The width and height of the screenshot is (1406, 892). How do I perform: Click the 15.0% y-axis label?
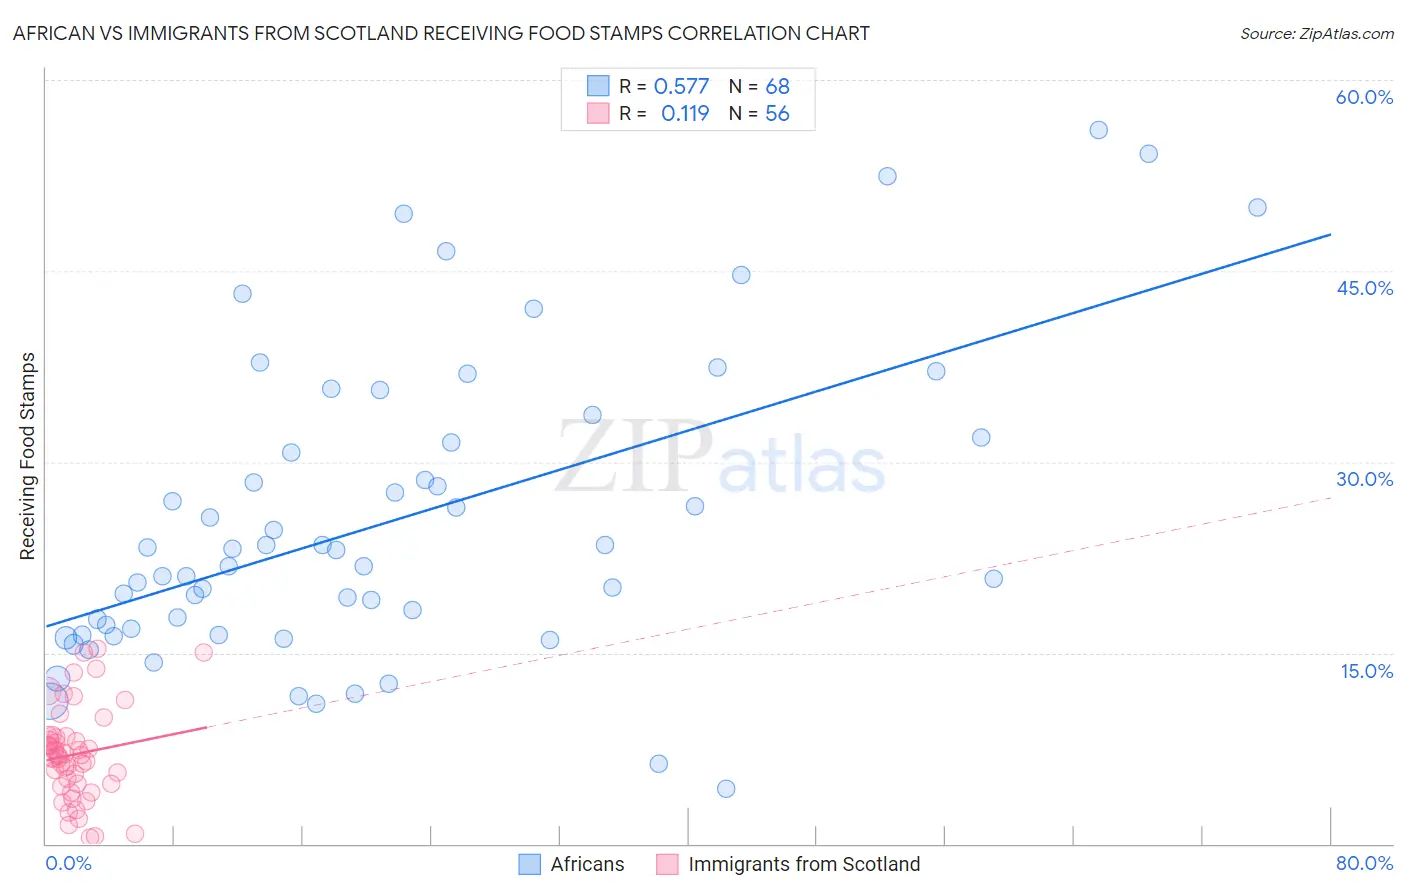coord(1366,671)
